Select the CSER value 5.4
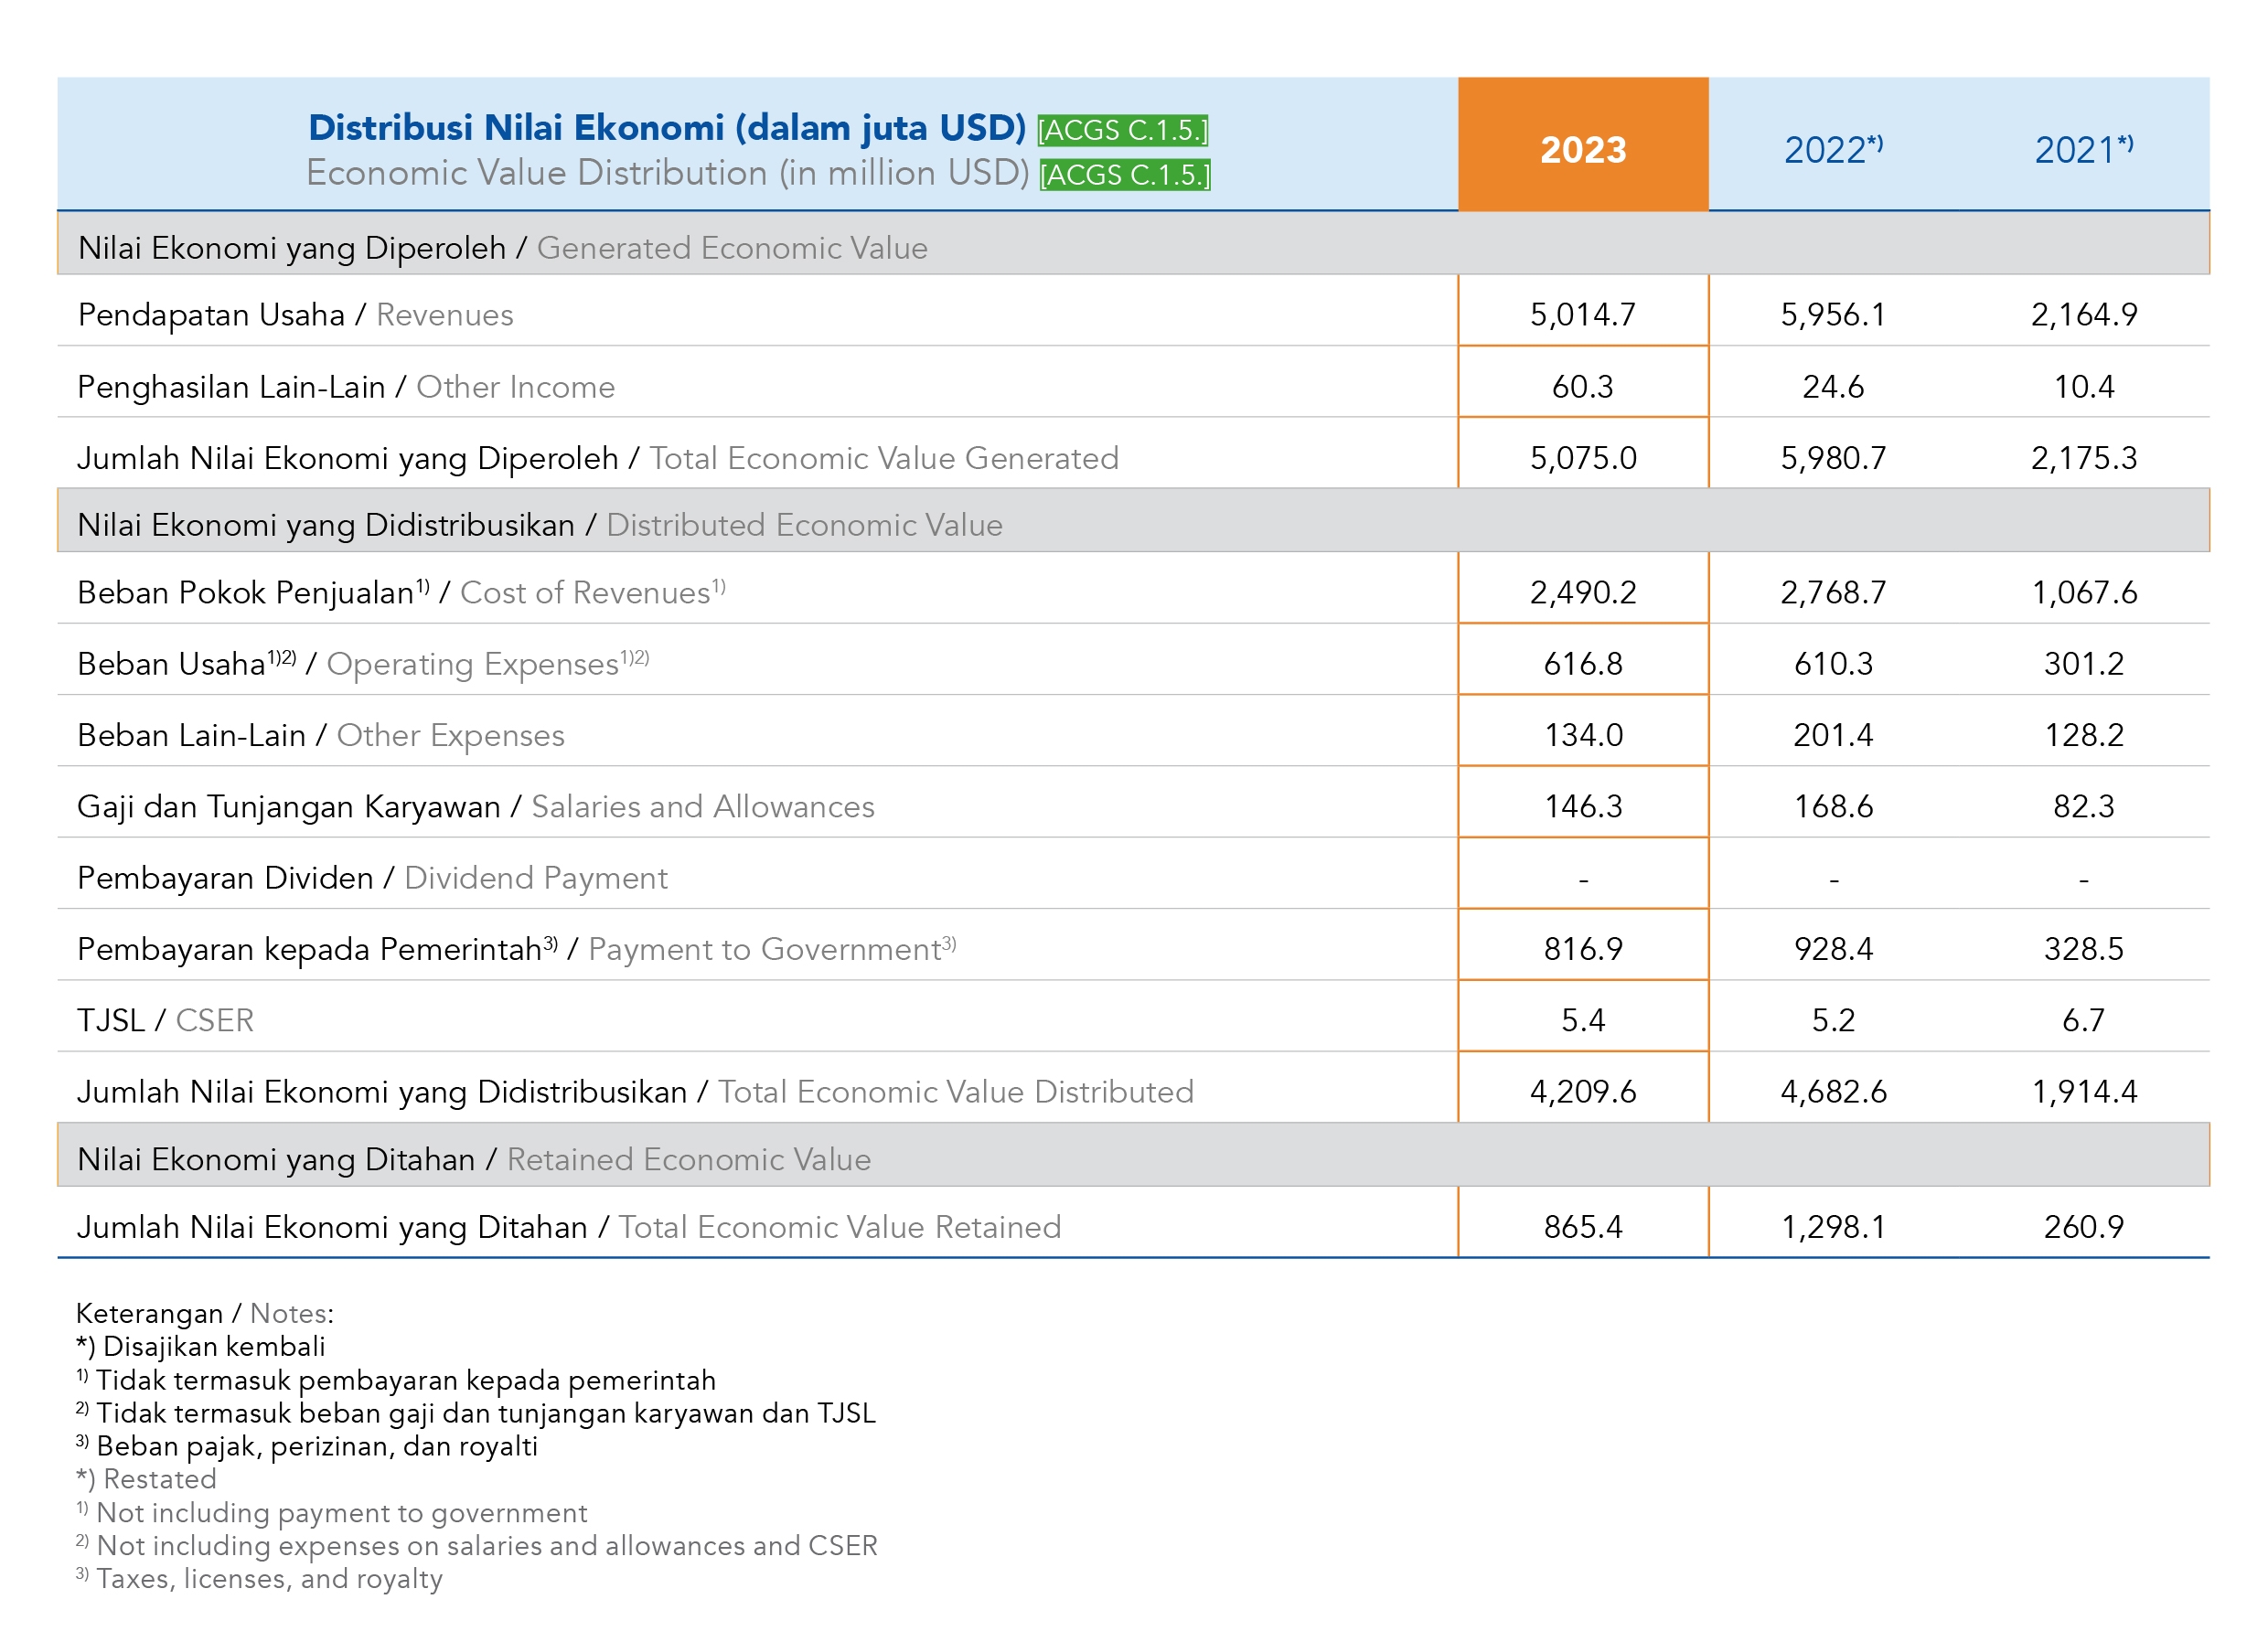This screenshot has width=2268, height=1642. 1583,1021
